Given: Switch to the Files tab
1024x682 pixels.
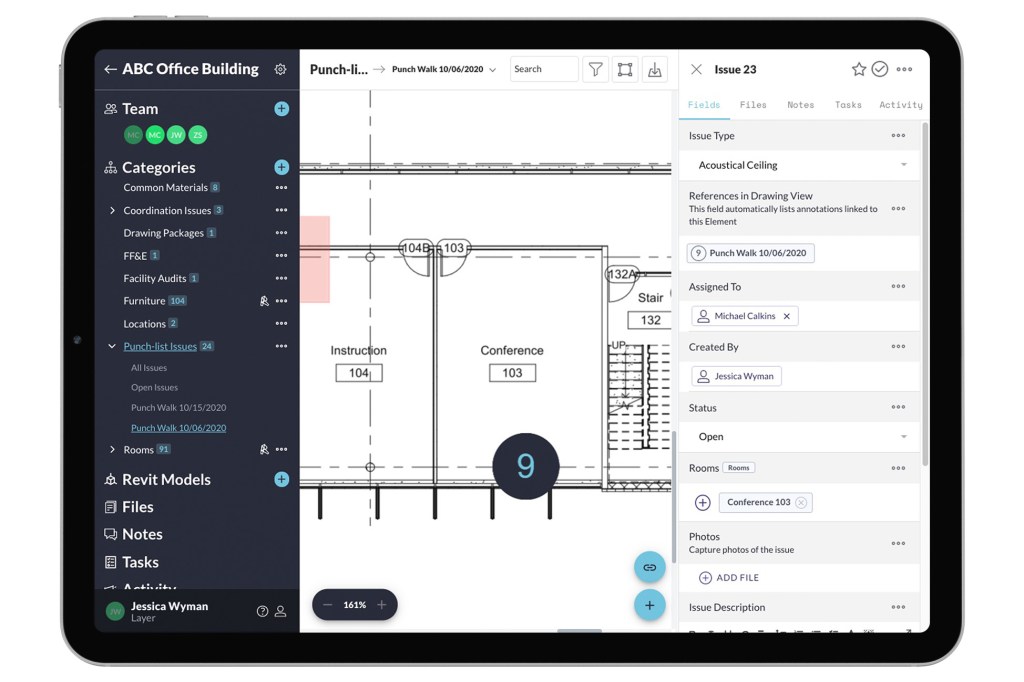Looking at the screenshot, I should (x=753, y=105).
